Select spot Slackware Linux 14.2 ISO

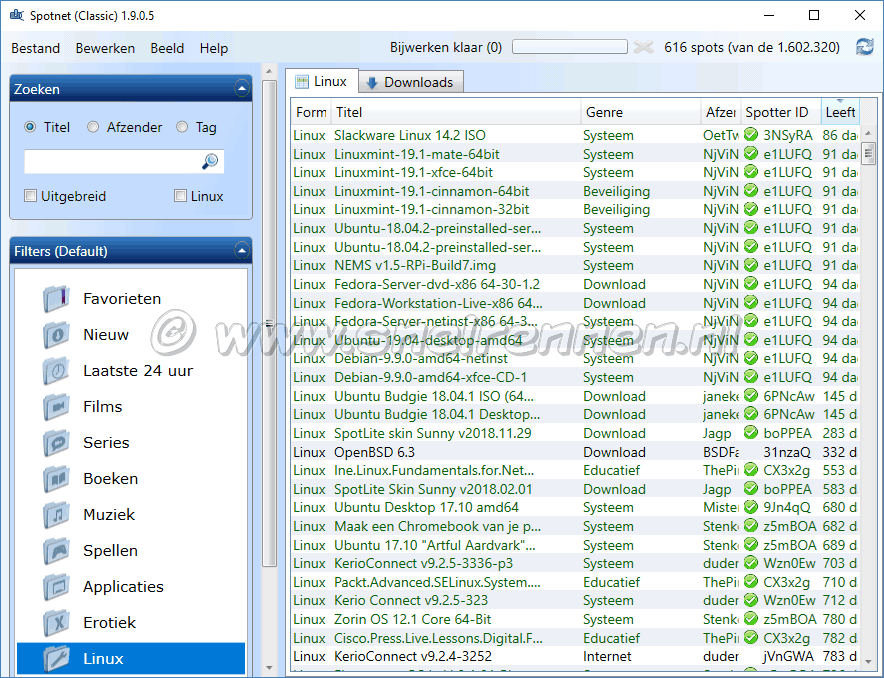(575, 135)
